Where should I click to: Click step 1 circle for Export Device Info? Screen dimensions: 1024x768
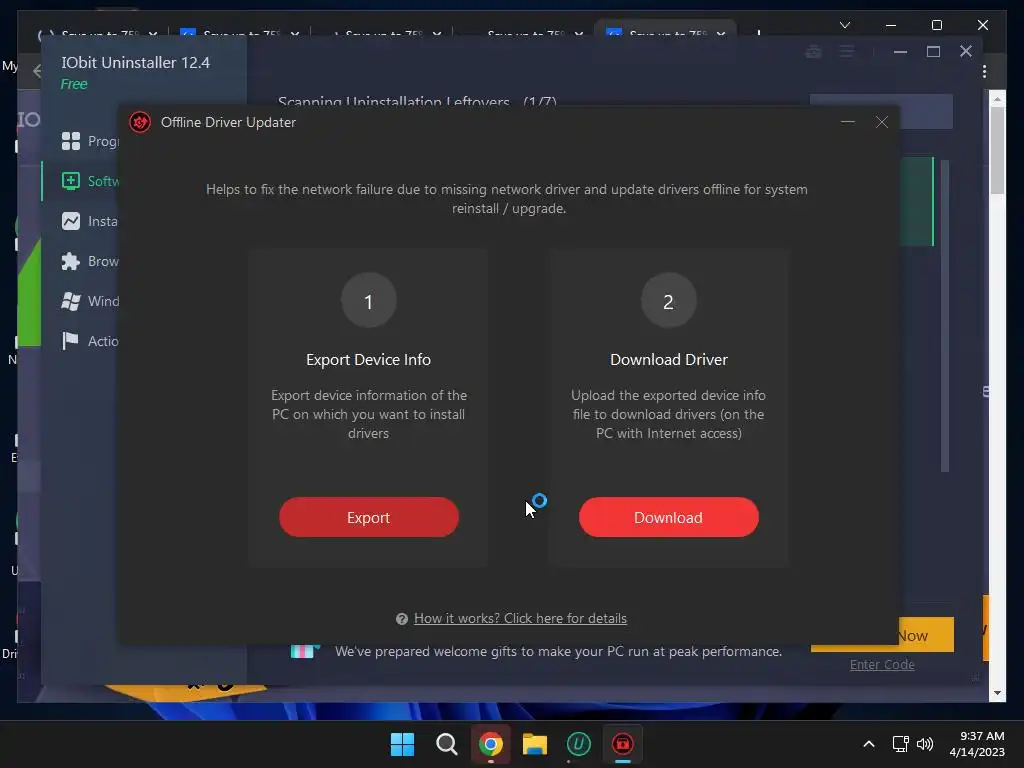368,301
